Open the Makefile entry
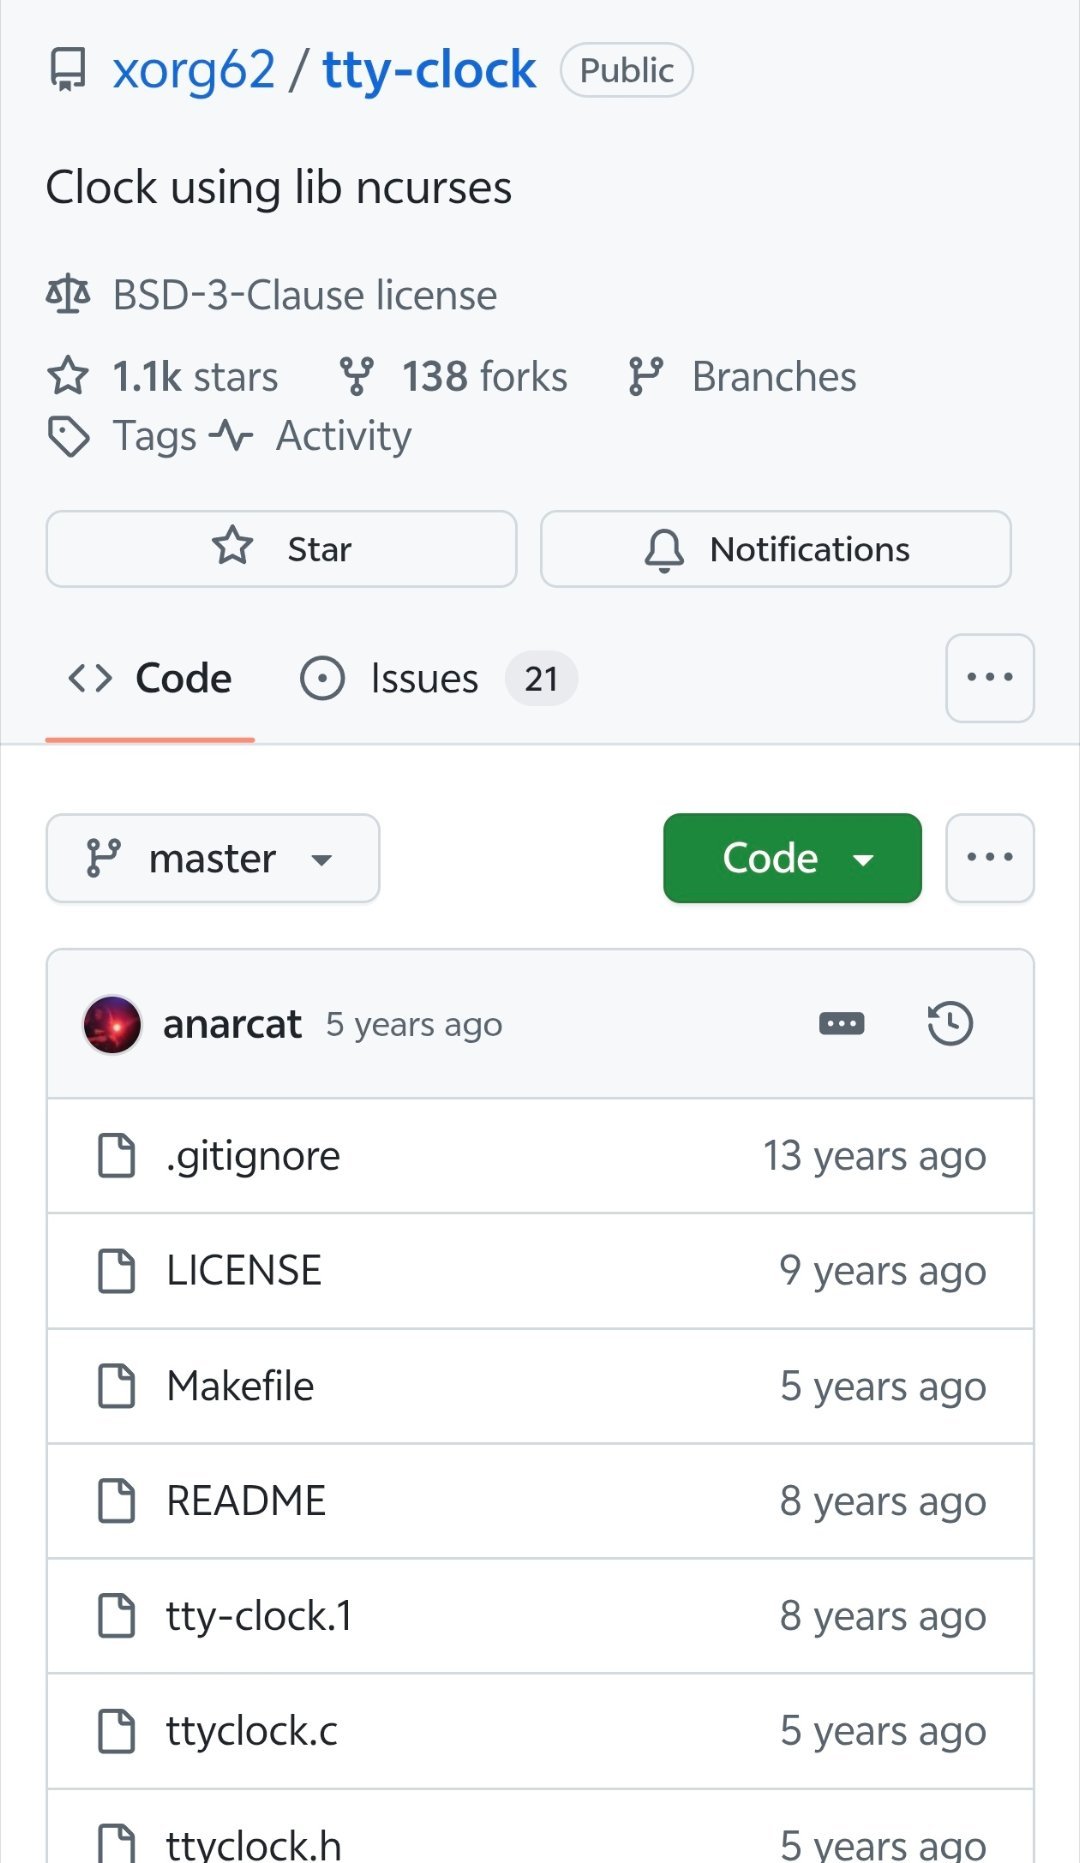Viewport: 1080px width, 1863px height. click(240, 1386)
